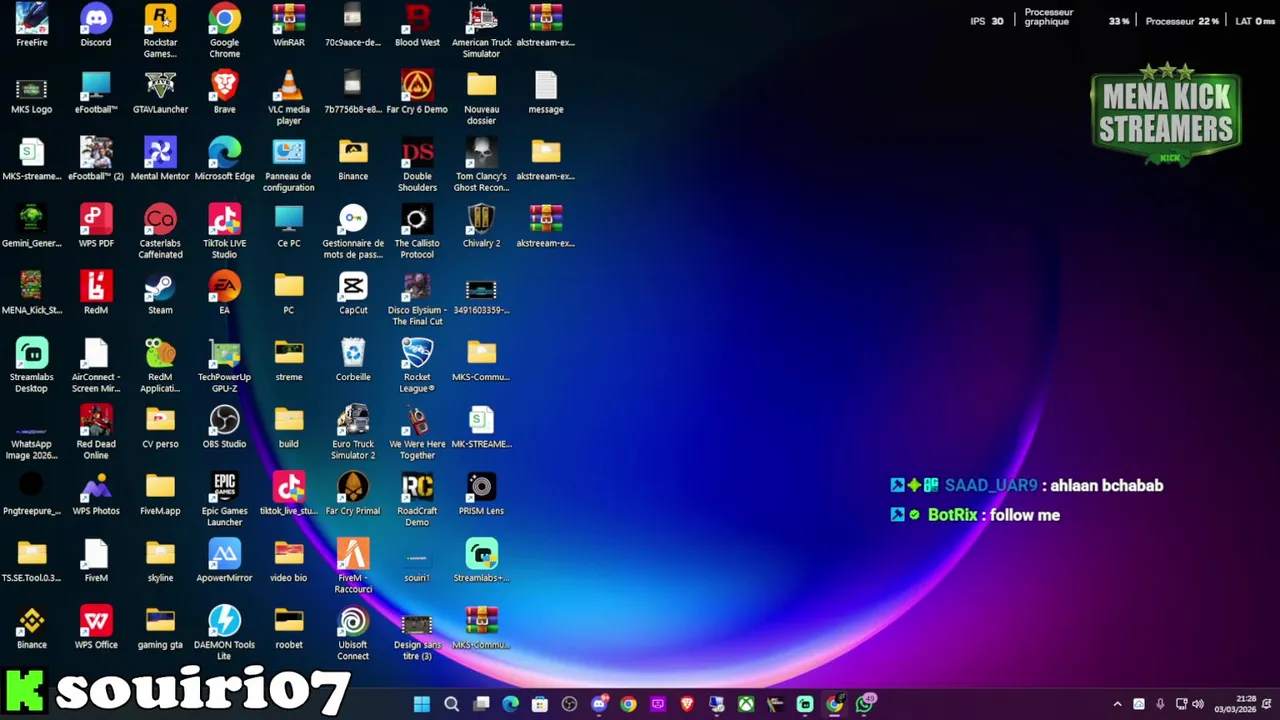1280x720 pixels.
Task: Select Far Cry Primal desktop icon
Action: (x=353, y=494)
